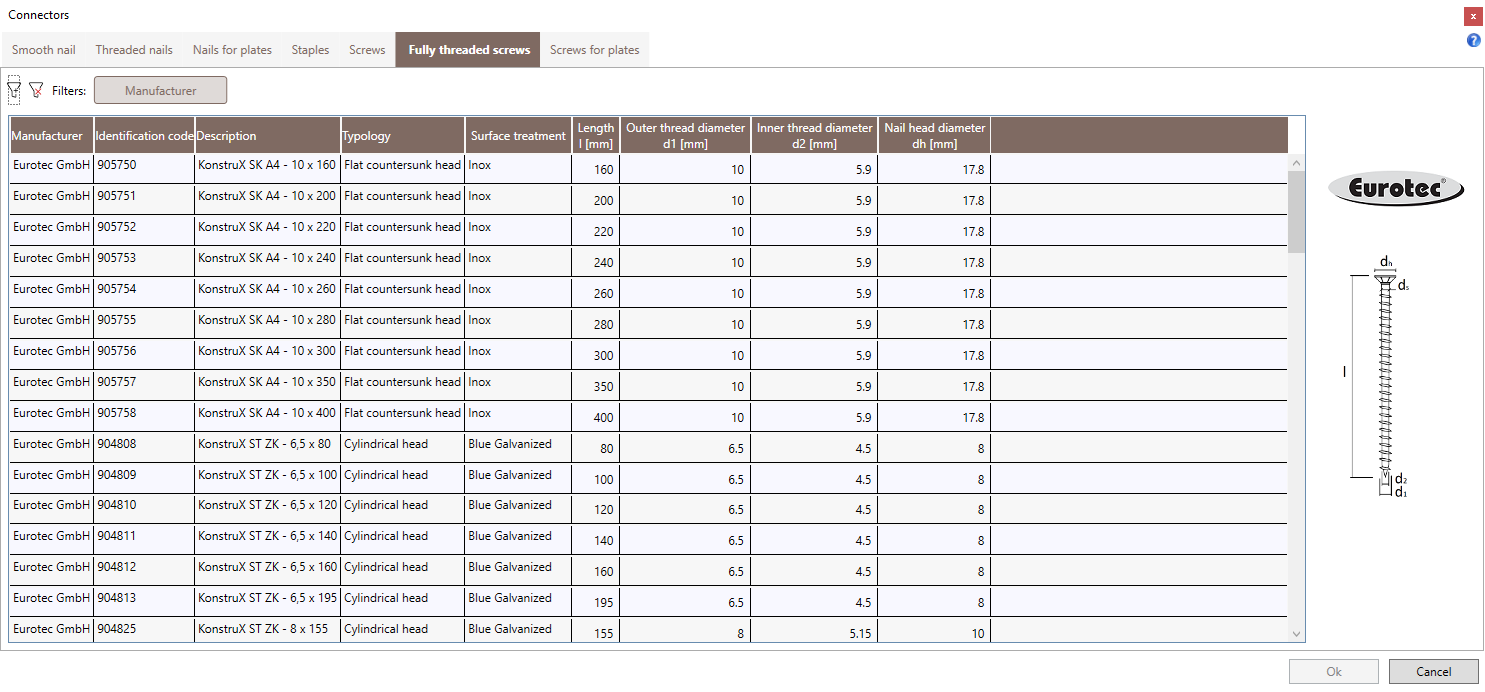Click outer diameter 6.5 in row 904809

tap(735, 480)
